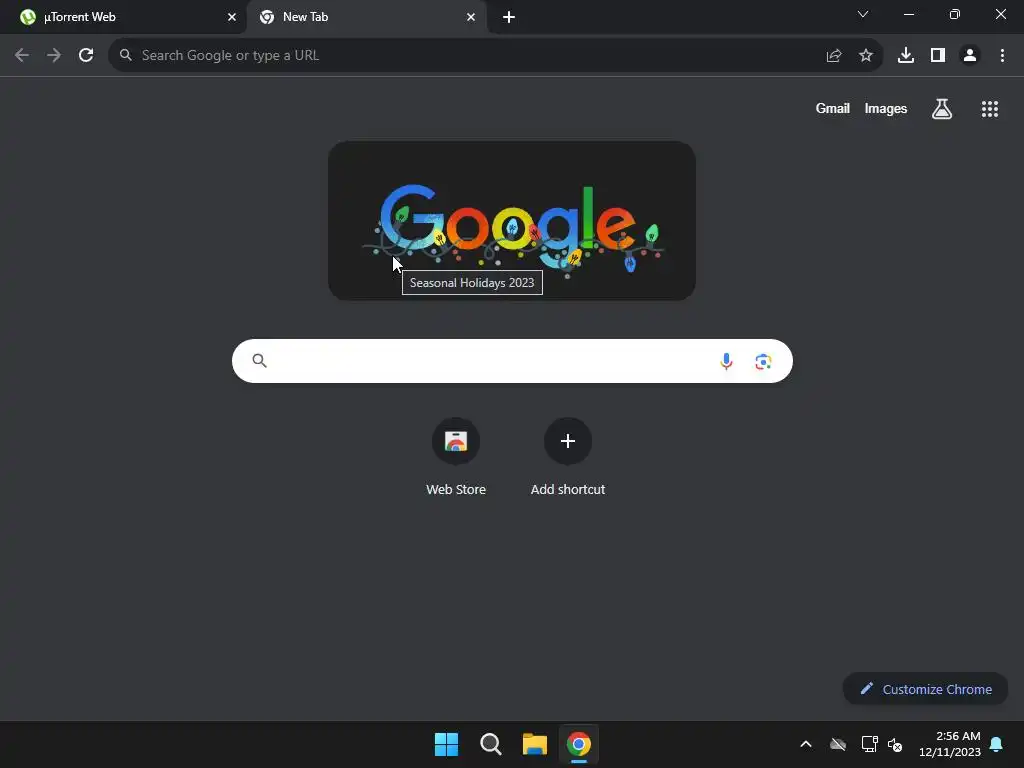
Task: Share this page via share icon
Action: [x=834, y=56]
